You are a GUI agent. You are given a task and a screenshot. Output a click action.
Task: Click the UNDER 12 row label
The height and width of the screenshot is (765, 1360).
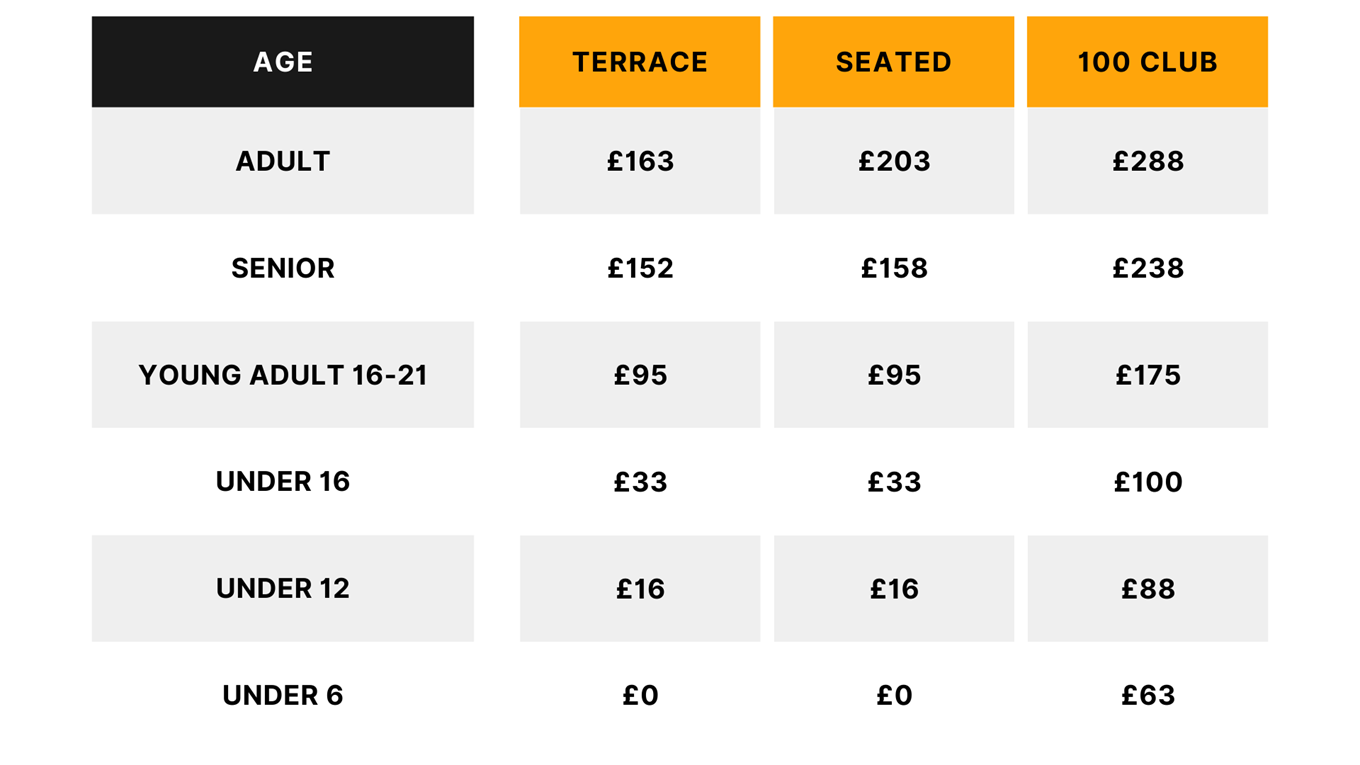283,589
